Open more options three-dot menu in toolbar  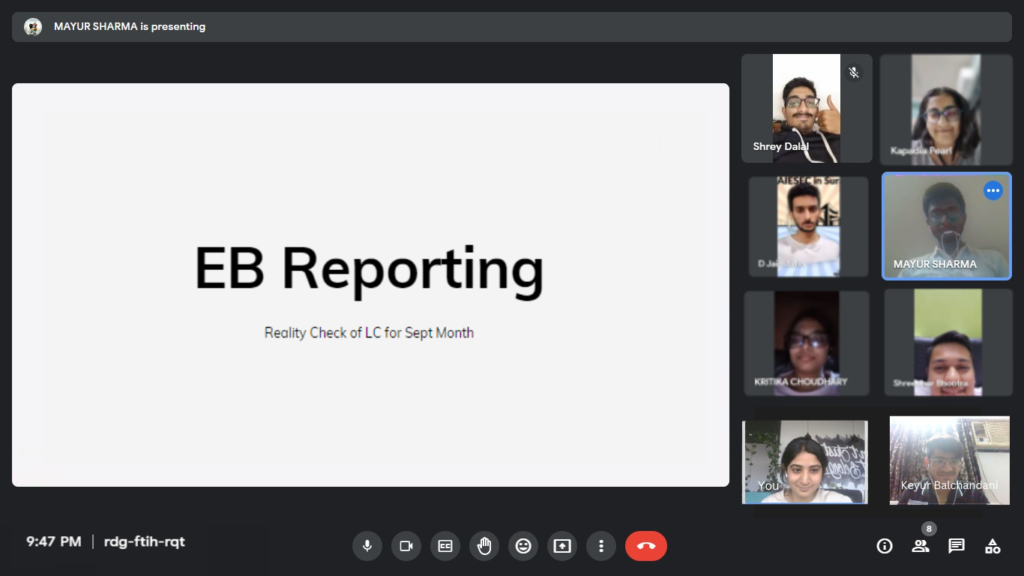tap(601, 546)
